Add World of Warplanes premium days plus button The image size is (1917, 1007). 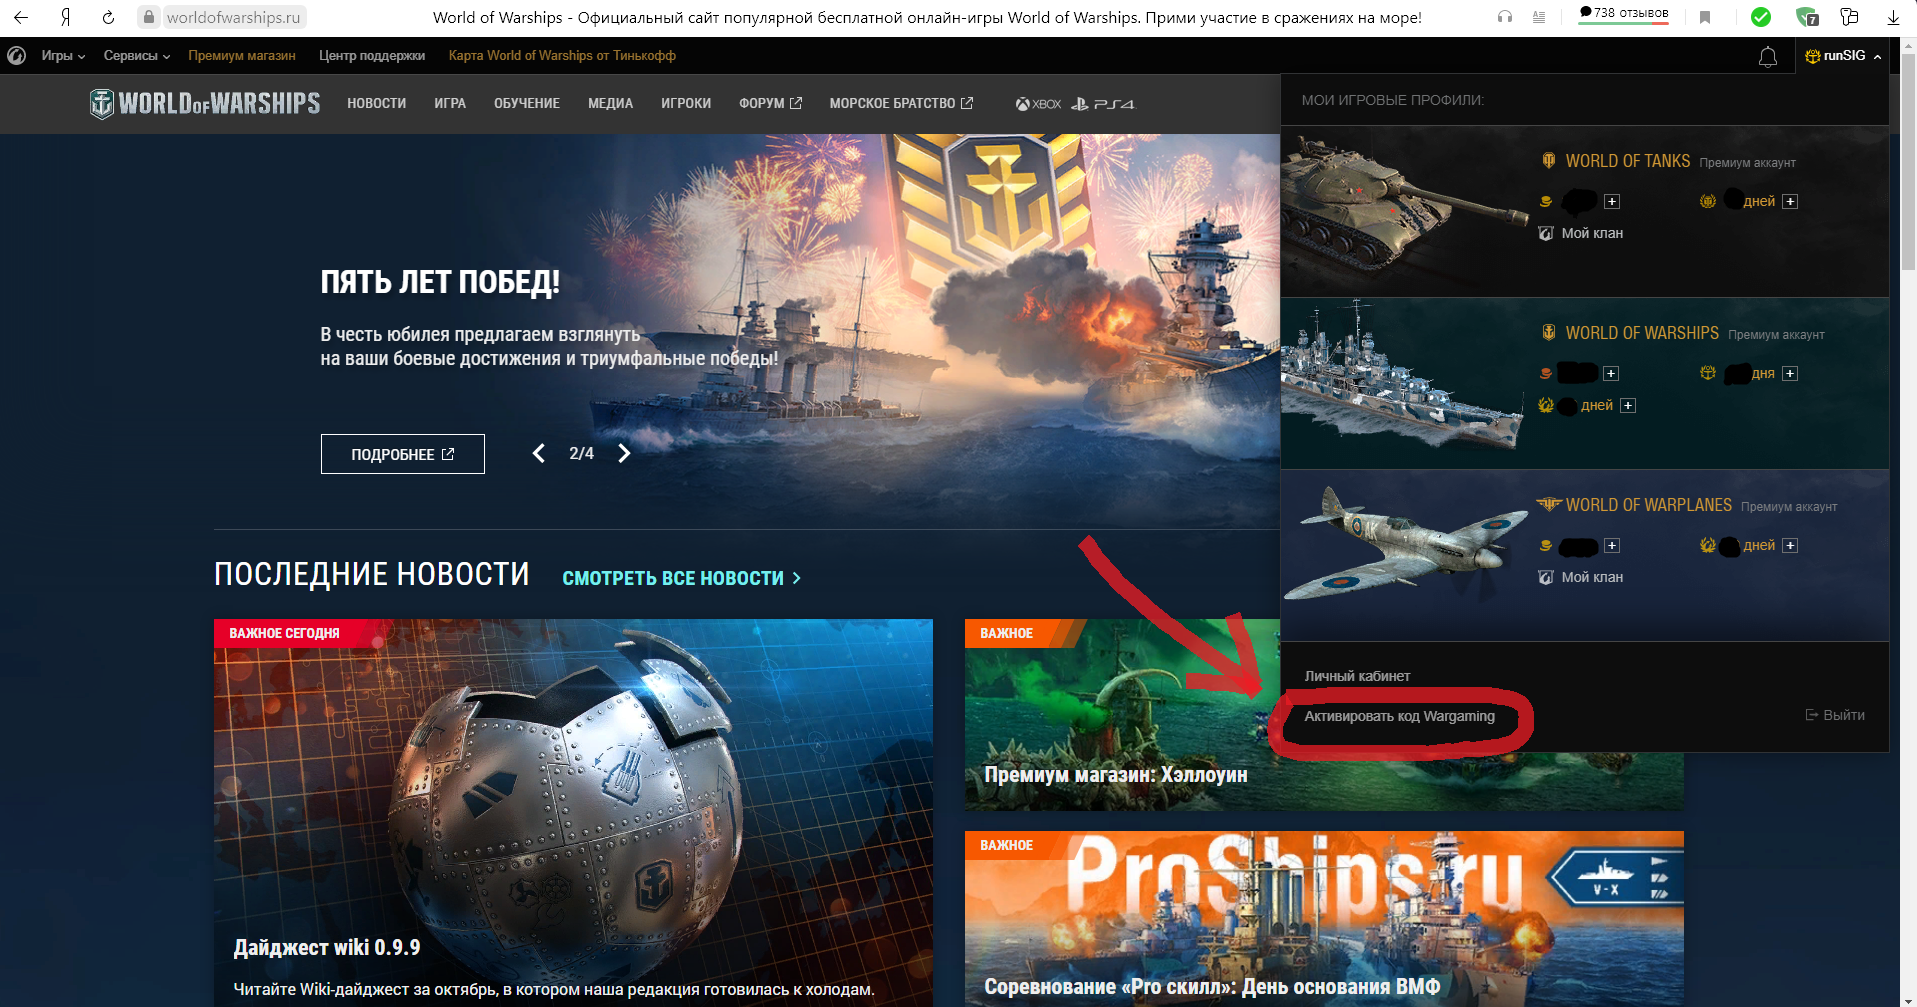point(1790,546)
